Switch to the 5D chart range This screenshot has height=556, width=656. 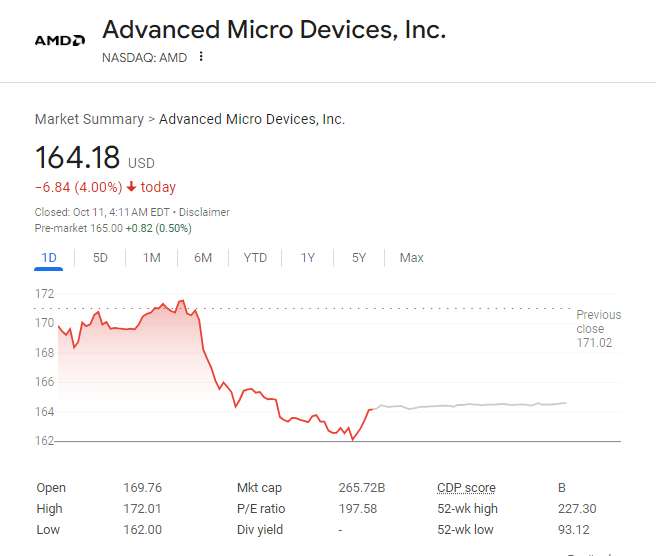pyautogui.click(x=100, y=258)
